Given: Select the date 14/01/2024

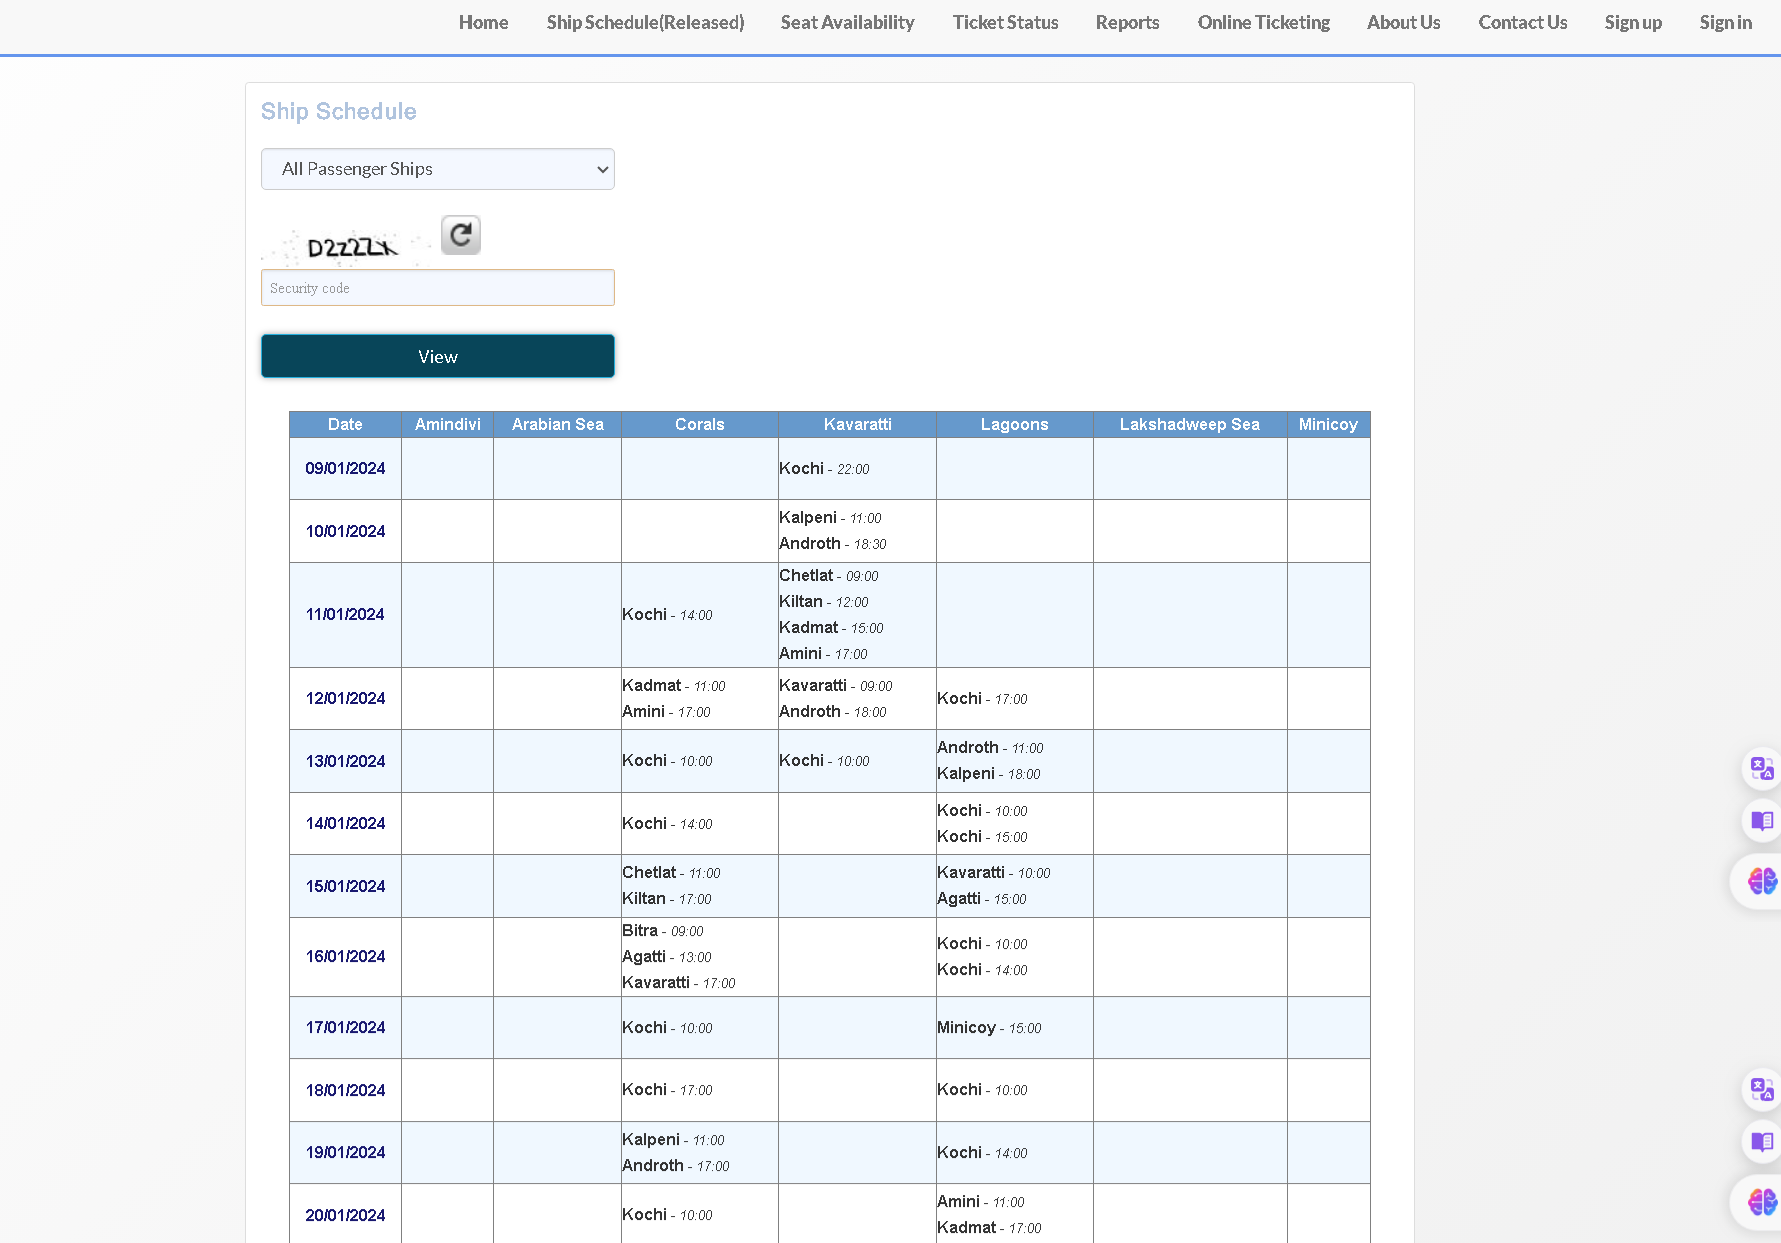Looking at the screenshot, I should 345,823.
